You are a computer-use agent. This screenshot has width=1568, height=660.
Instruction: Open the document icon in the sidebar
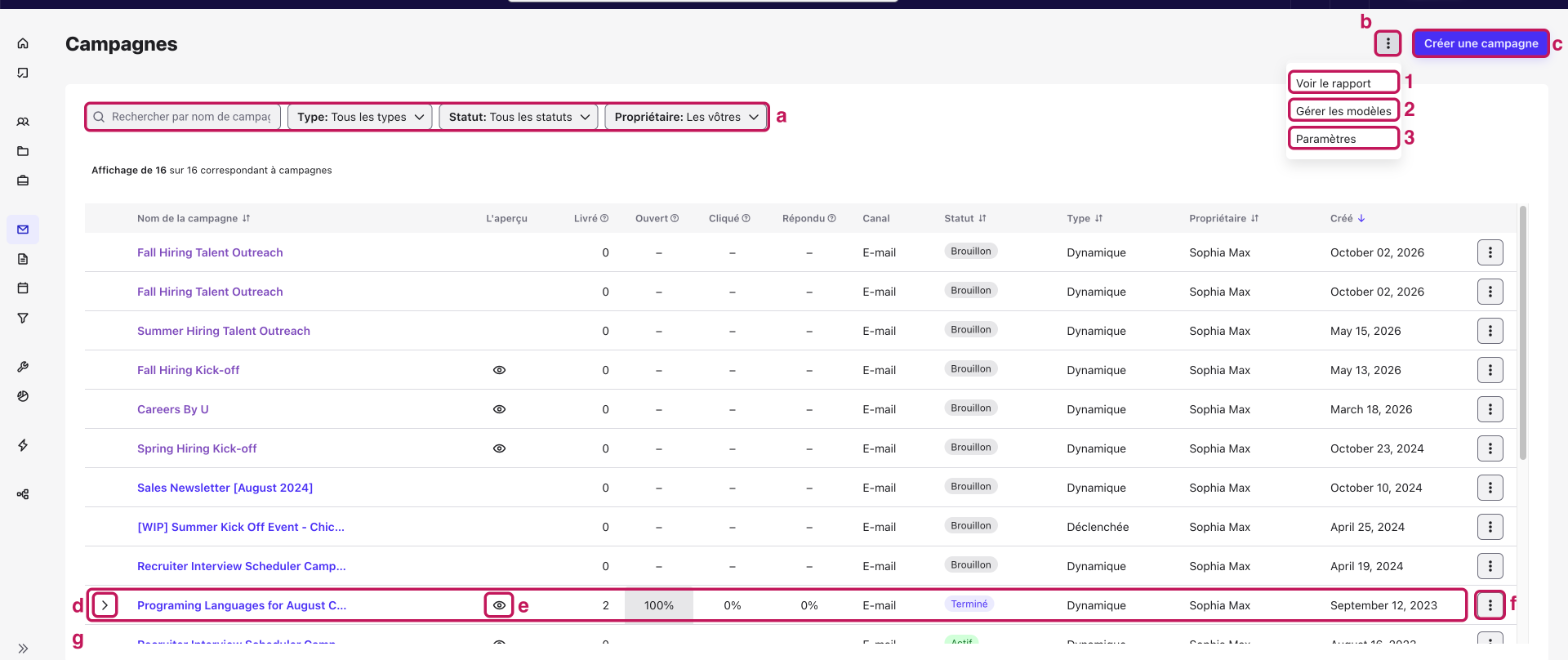click(23, 259)
